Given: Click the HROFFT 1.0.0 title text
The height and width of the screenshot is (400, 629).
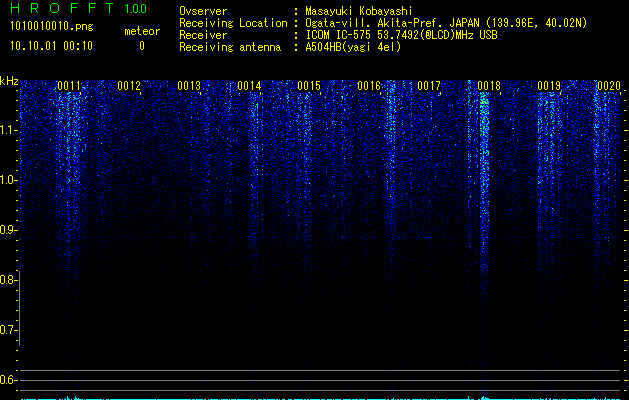Looking at the screenshot, I should [x=79, y=8].
